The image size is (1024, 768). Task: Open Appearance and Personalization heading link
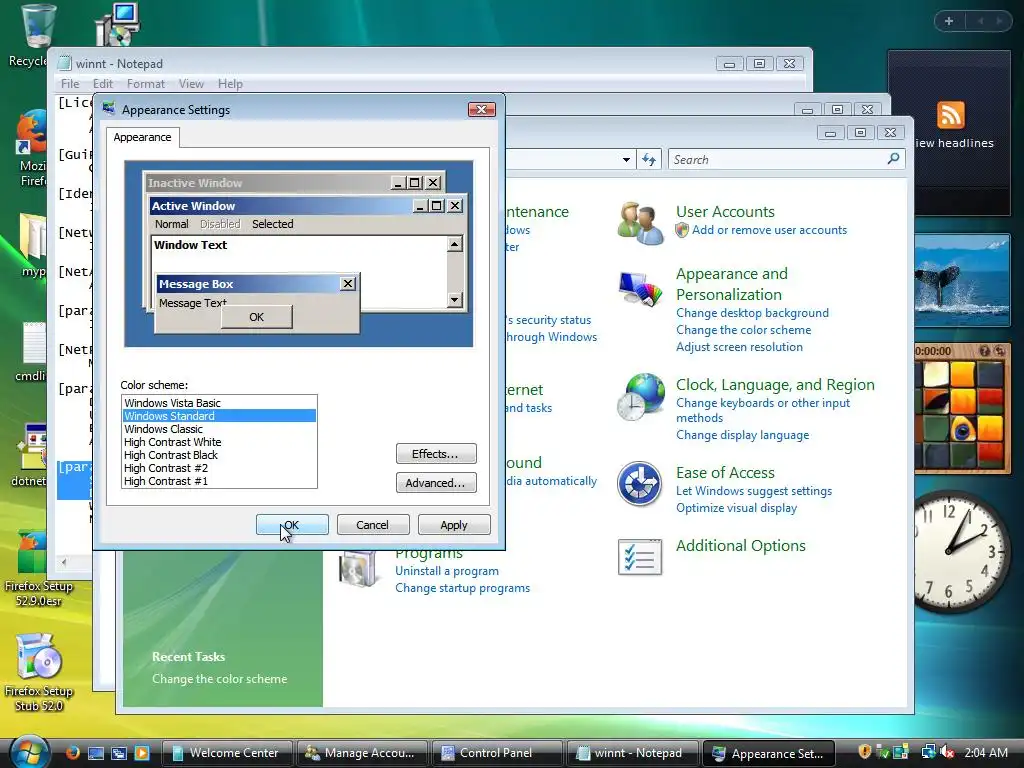[x=731, y=284]
